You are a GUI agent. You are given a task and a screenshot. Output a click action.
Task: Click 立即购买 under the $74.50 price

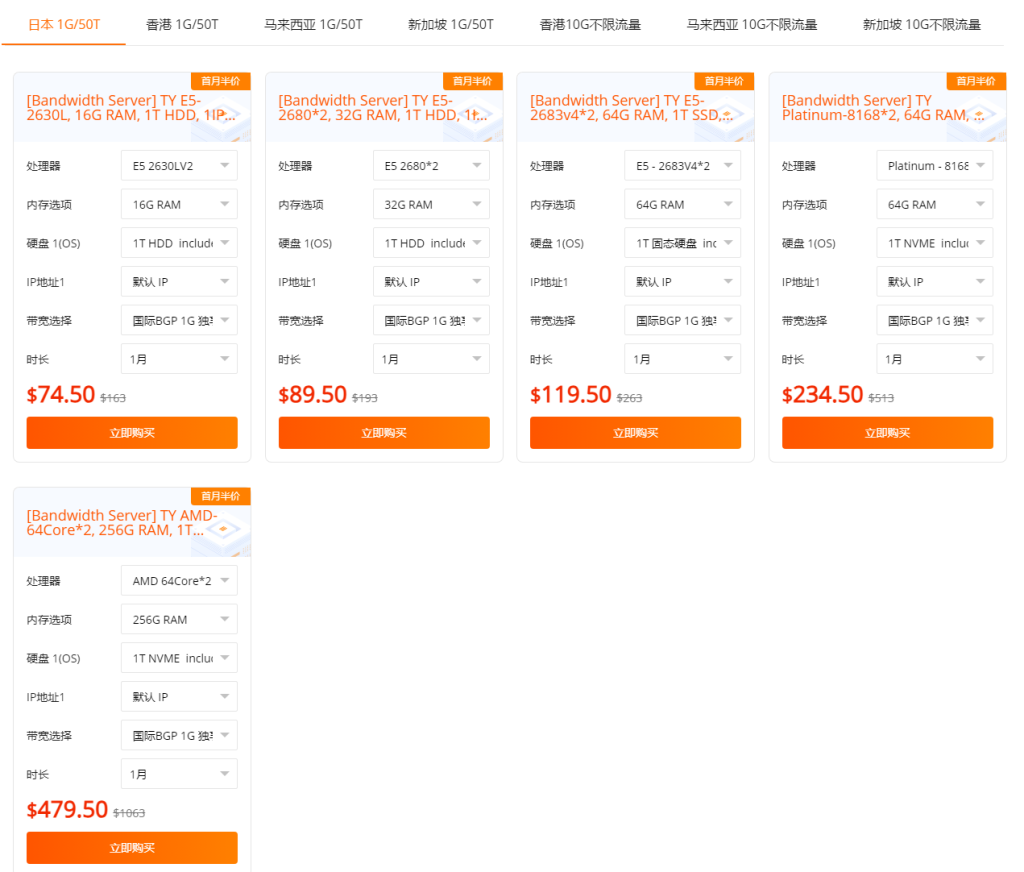(x=132, y=433)
